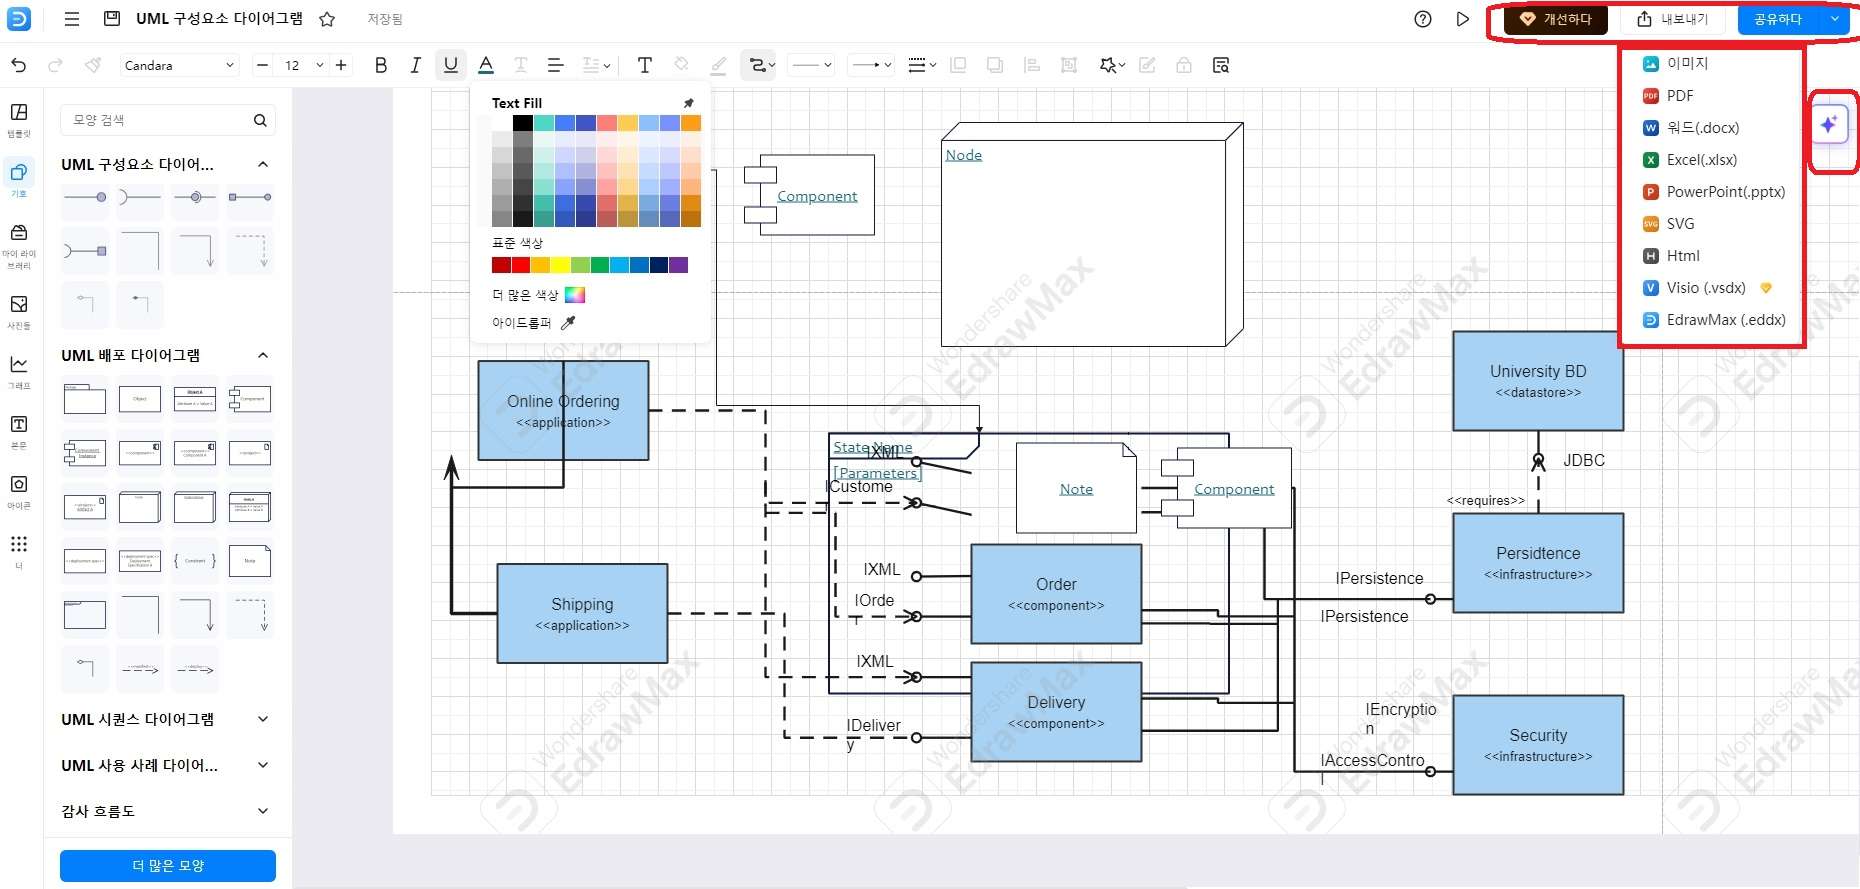Open the more apps grid sidebar icon

[19, 550]
